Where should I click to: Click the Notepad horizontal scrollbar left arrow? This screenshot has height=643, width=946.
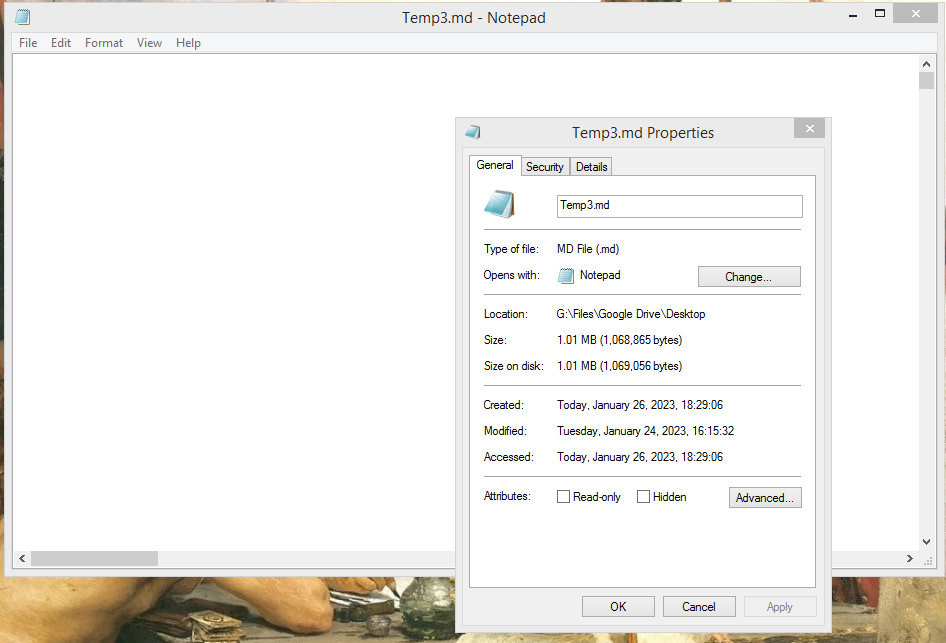(22, 559)
